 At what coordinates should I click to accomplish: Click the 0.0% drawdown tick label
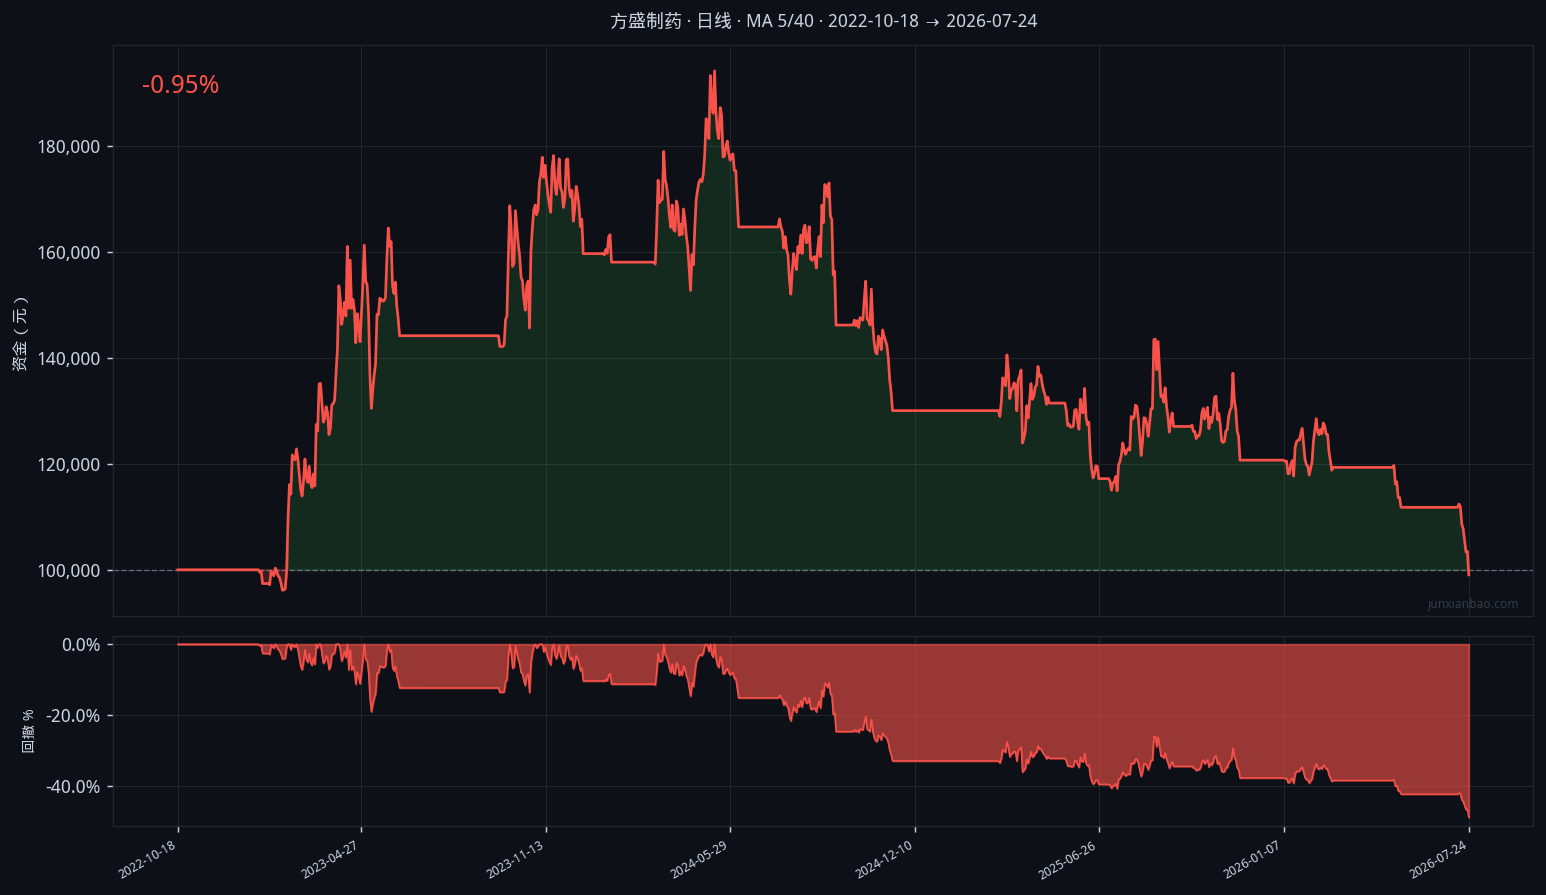pos(81,645)
